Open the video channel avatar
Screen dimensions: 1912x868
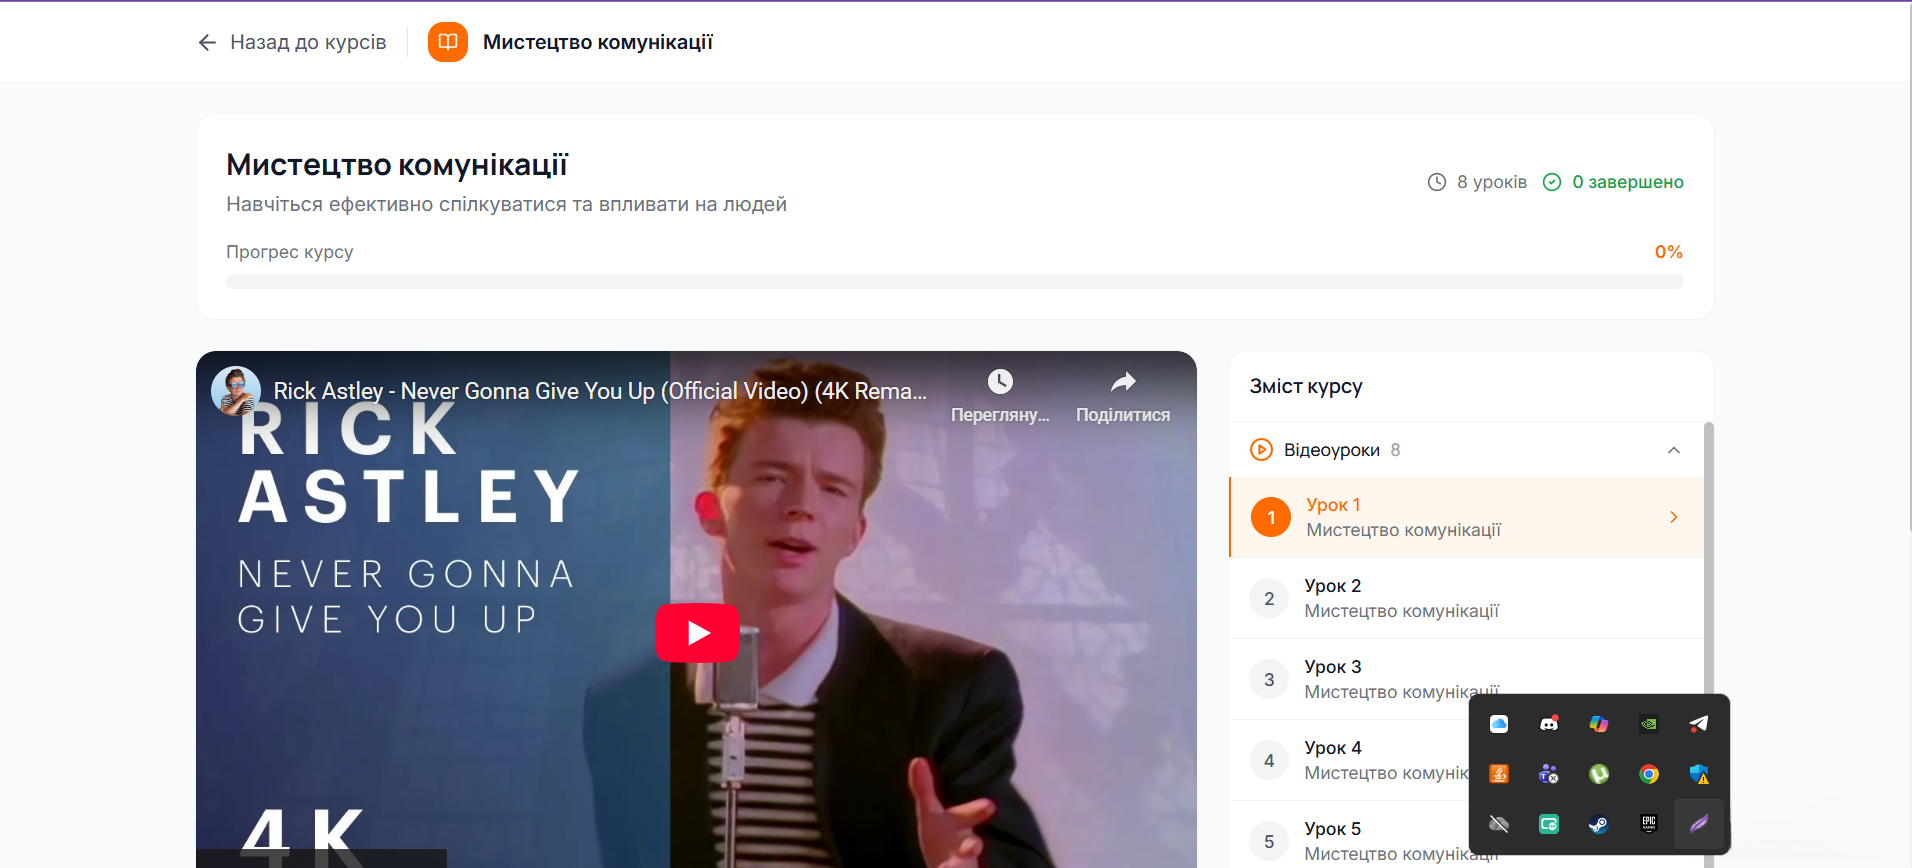(236, 391)
